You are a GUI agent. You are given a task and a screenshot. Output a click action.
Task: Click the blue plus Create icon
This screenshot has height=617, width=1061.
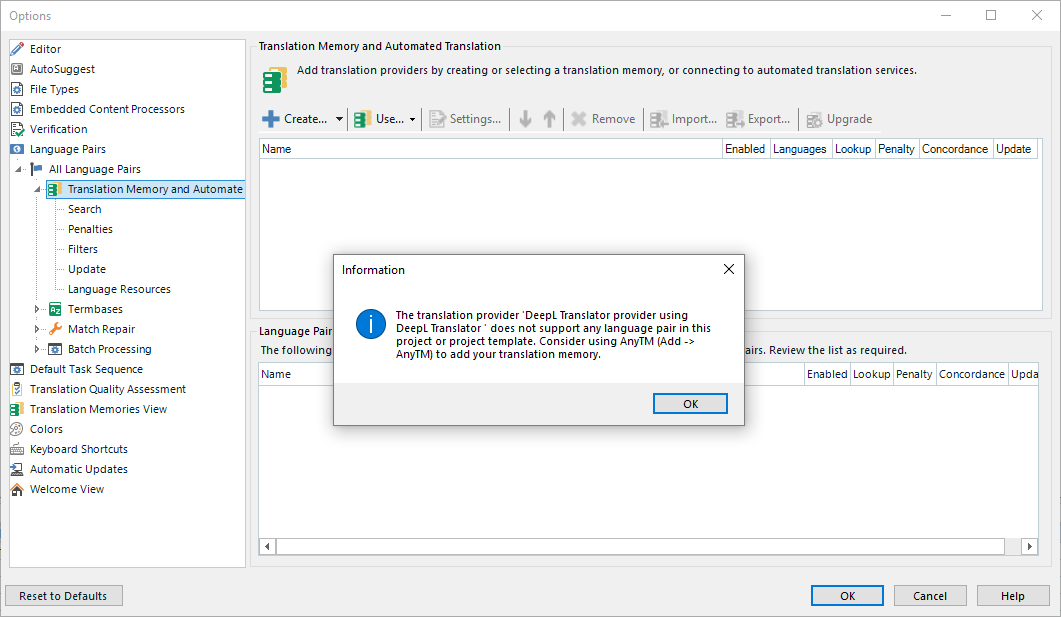pos(271,119)
